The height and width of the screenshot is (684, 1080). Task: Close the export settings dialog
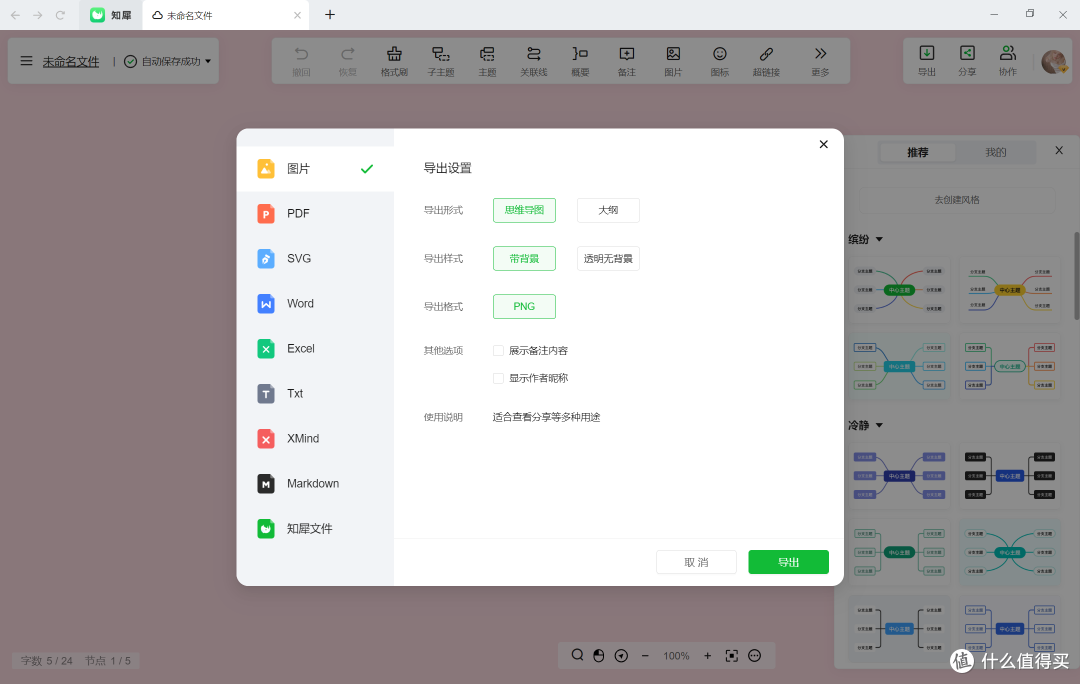[x=823, y=144]
